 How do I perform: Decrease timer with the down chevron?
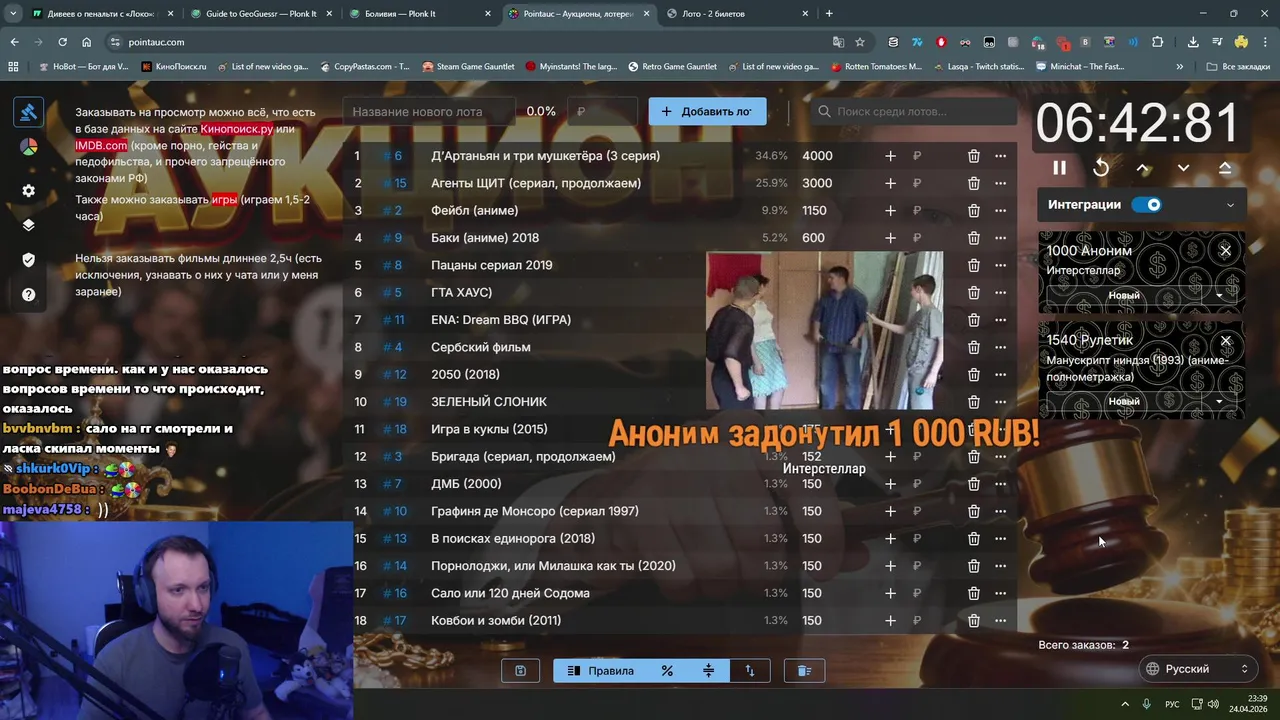point(1183,168)
